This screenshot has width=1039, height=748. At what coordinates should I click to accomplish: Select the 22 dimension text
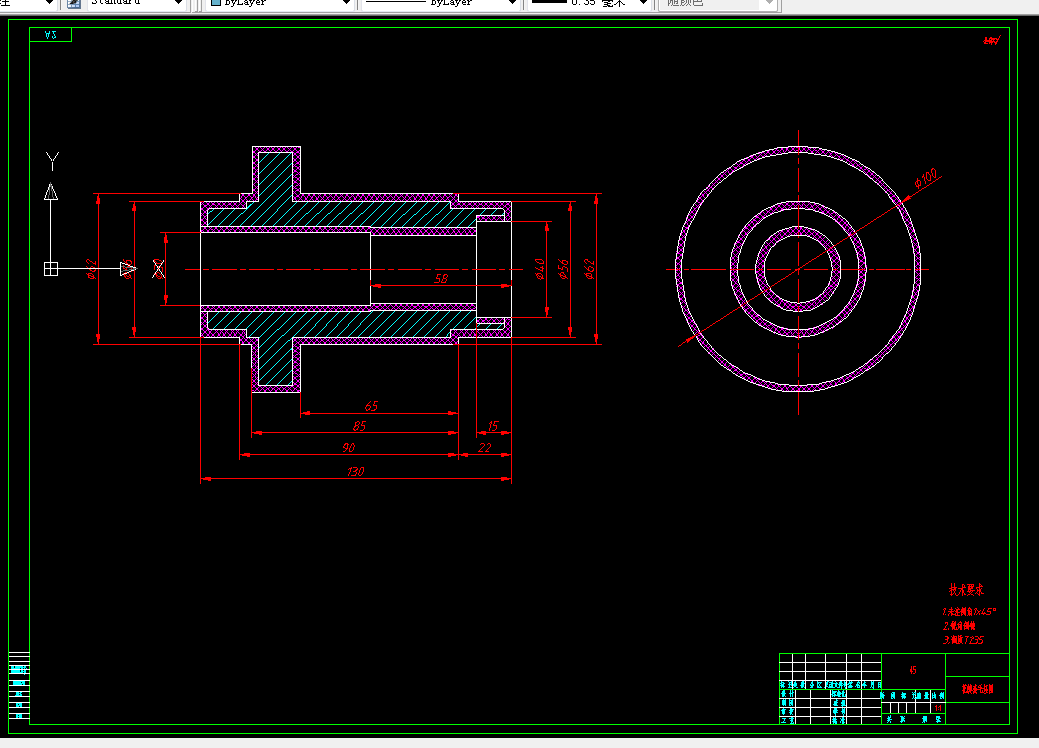click(x=484, y=447)
